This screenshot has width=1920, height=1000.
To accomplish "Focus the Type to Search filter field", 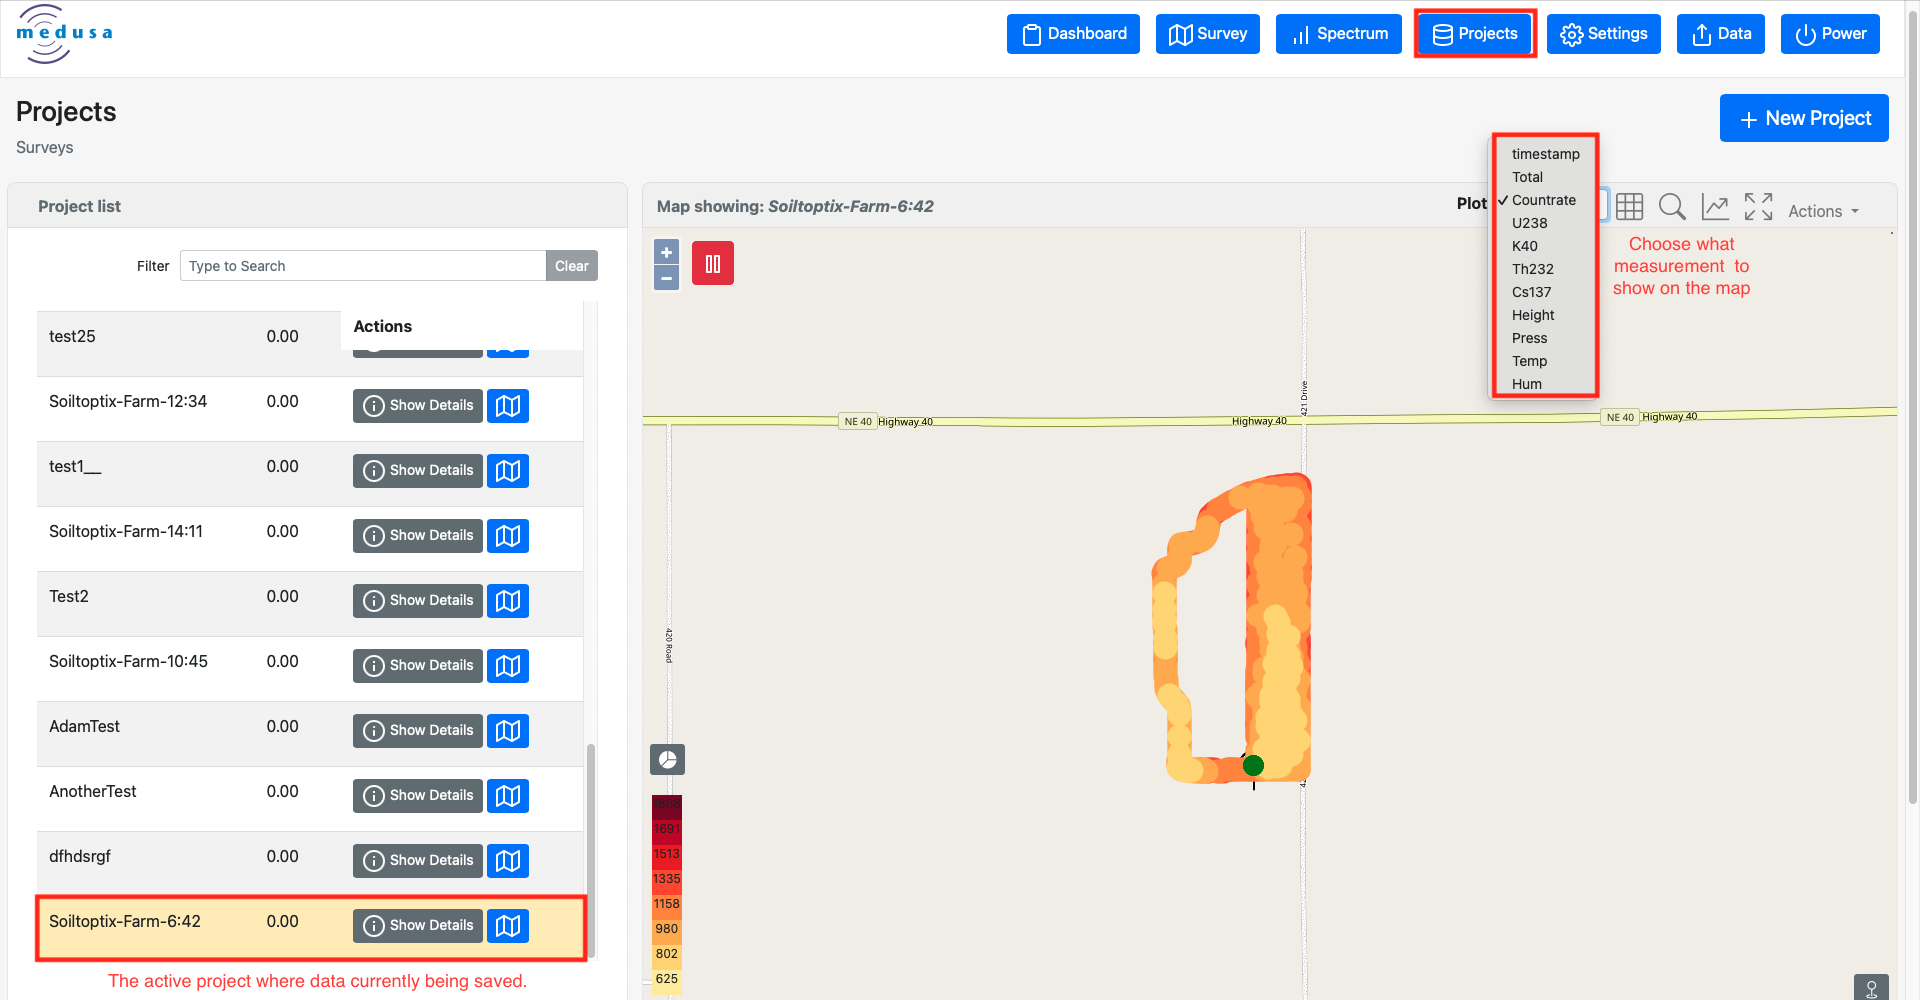I will pos(362,266).
